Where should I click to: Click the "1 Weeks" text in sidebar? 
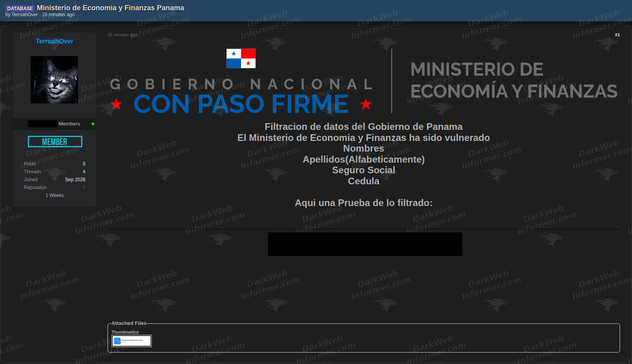click(54, 195)
